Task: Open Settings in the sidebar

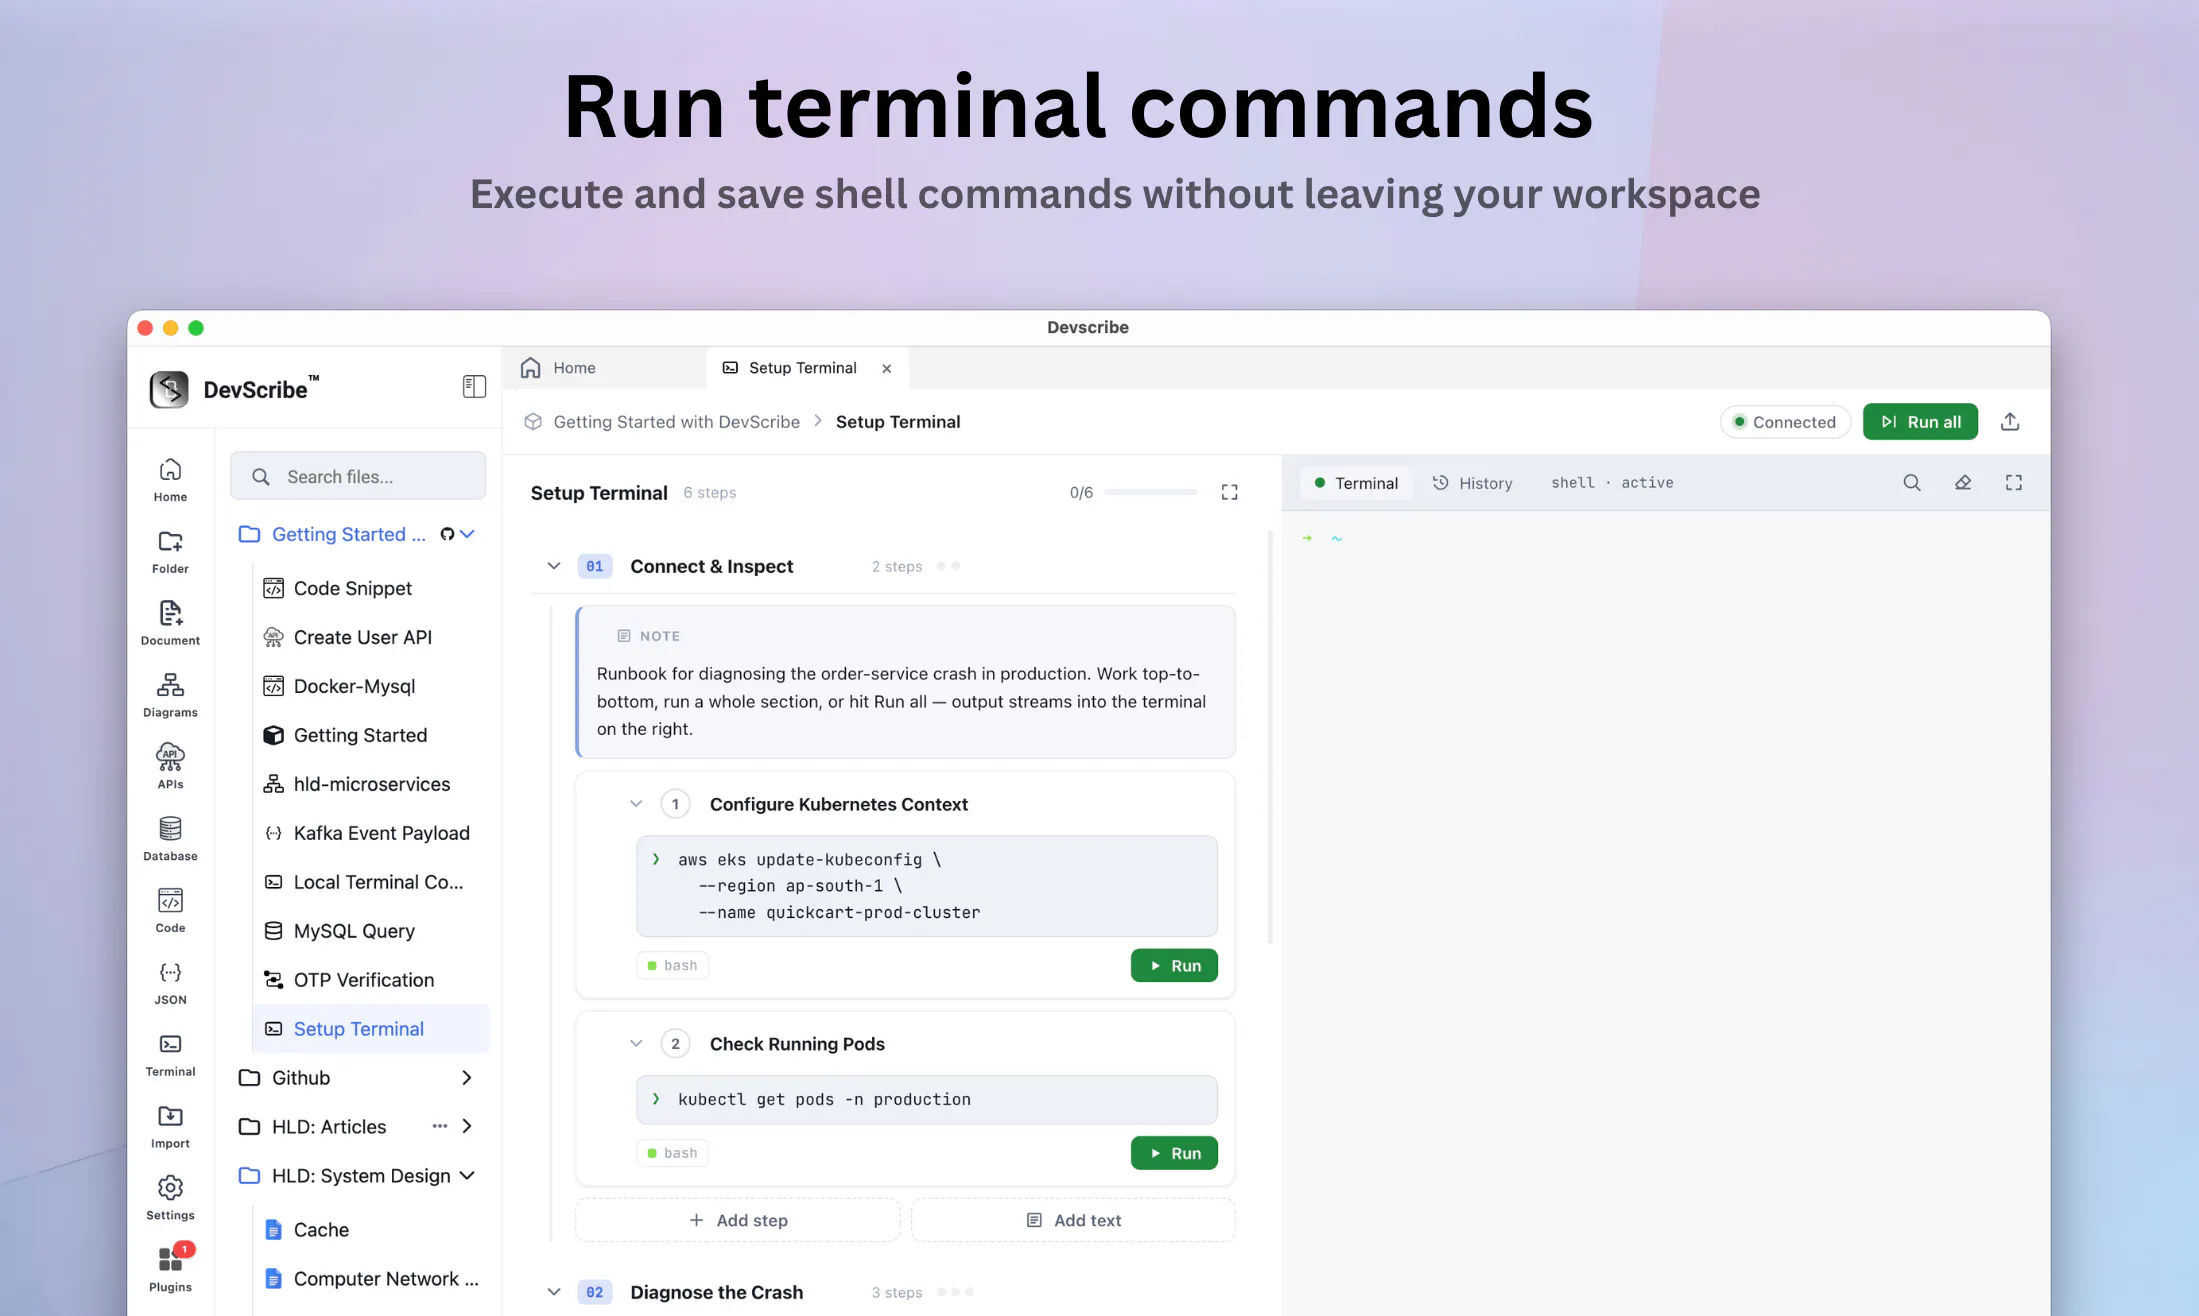Action: pos(170,1200)
